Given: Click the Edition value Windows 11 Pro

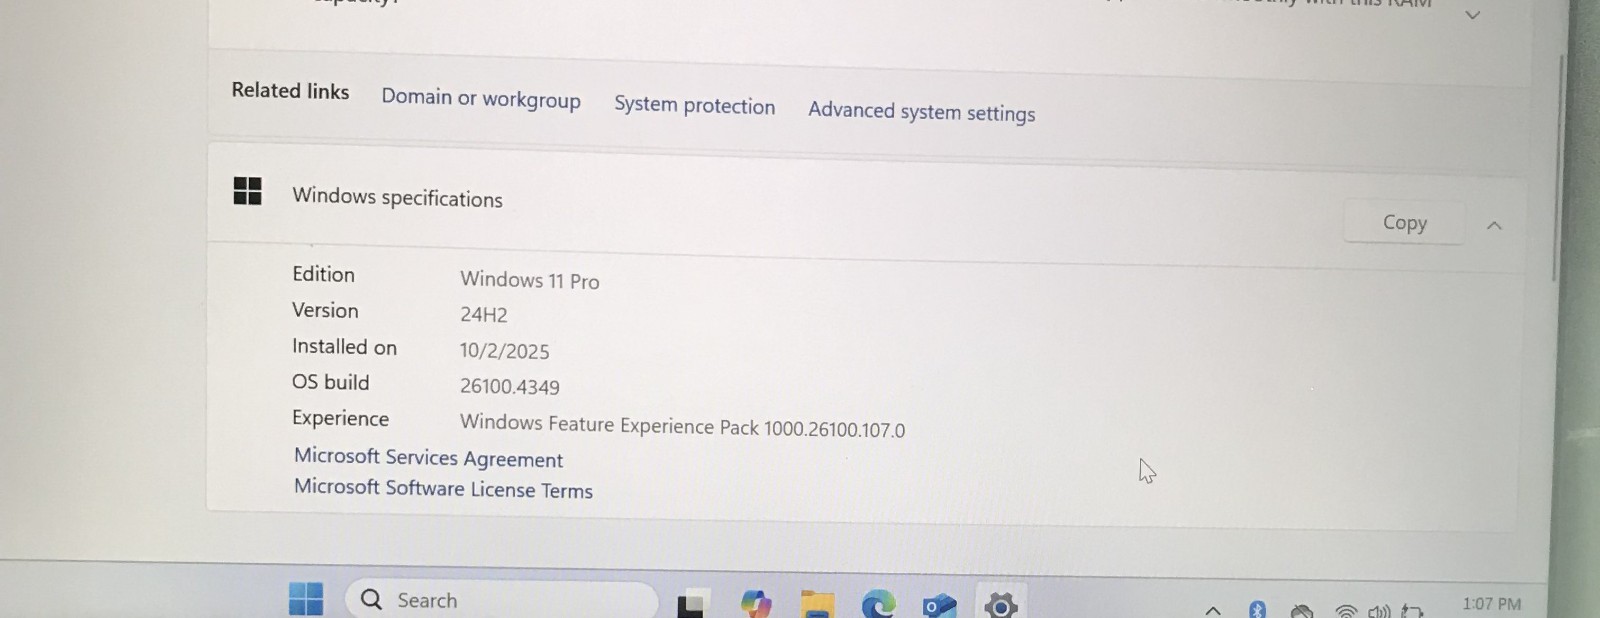Looking at the screenshot, I should pyautogui.click(x=529, y=280).
